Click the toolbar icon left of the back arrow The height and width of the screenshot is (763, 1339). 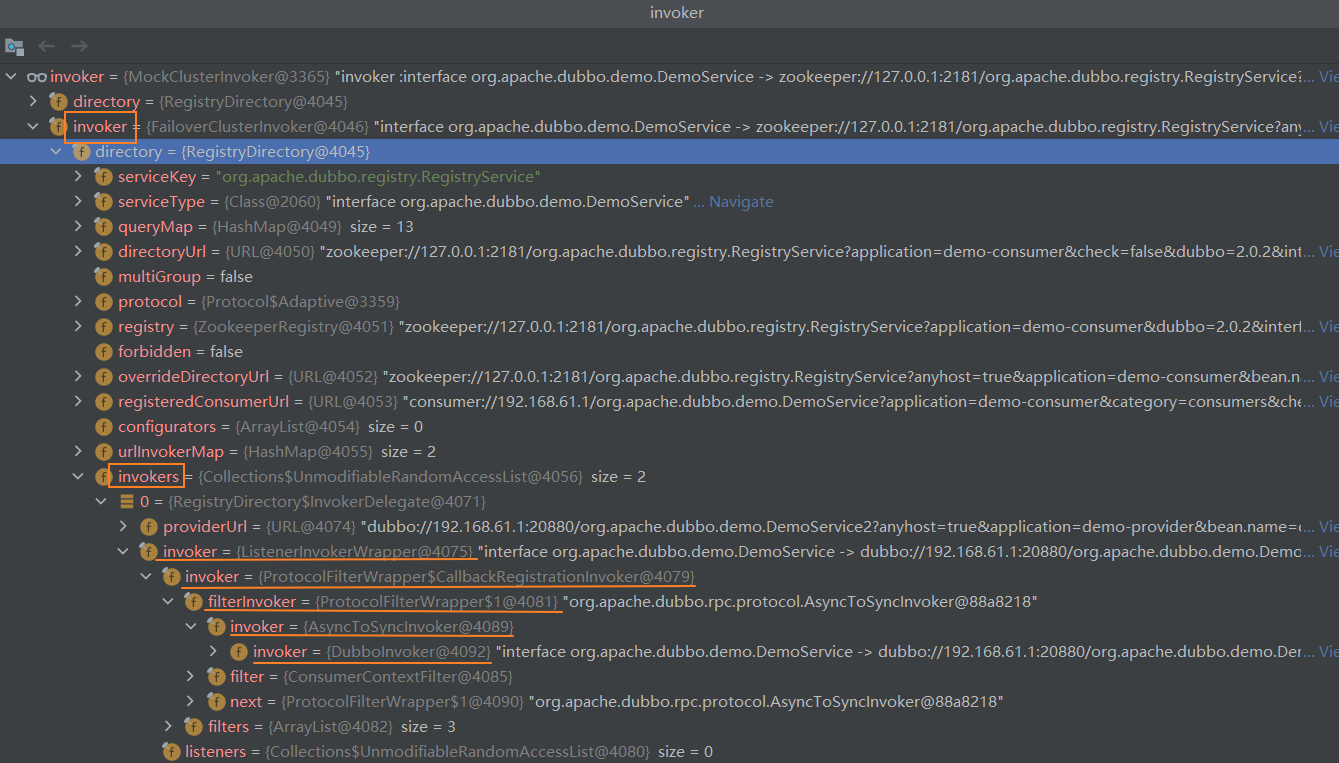(14, 46)
